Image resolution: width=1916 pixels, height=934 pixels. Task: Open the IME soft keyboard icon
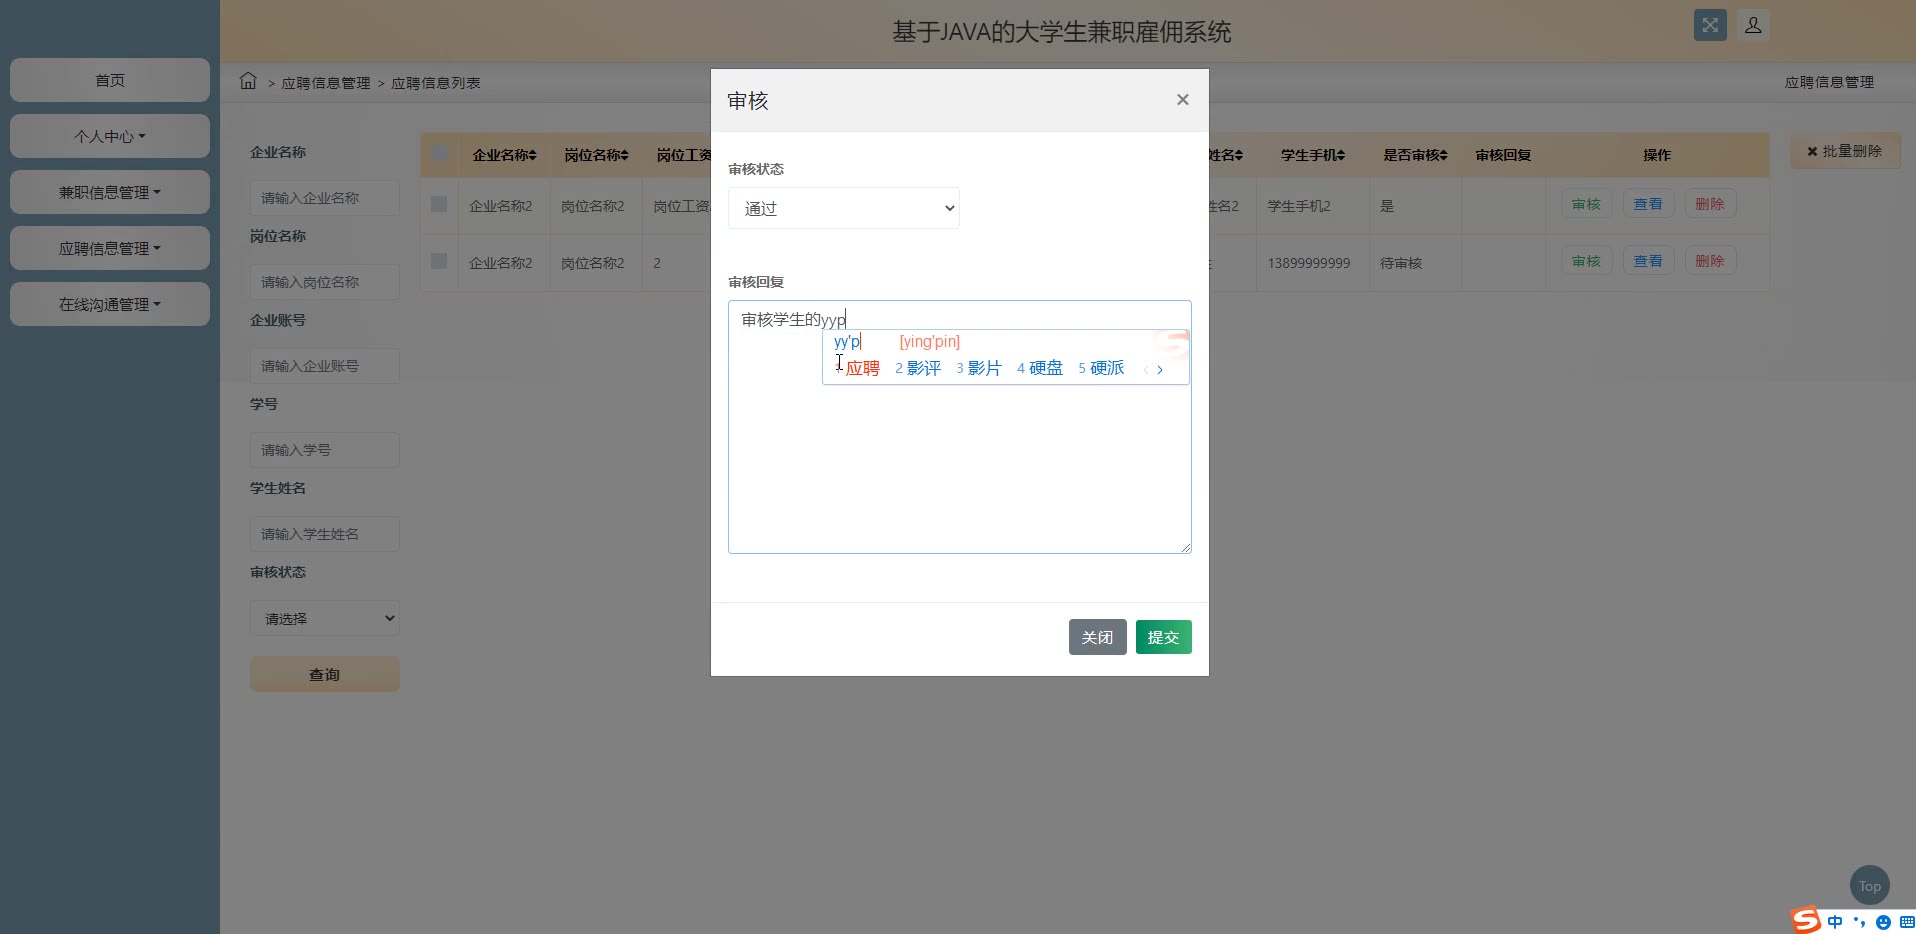pyautogui.click(x=1906, y=922)
